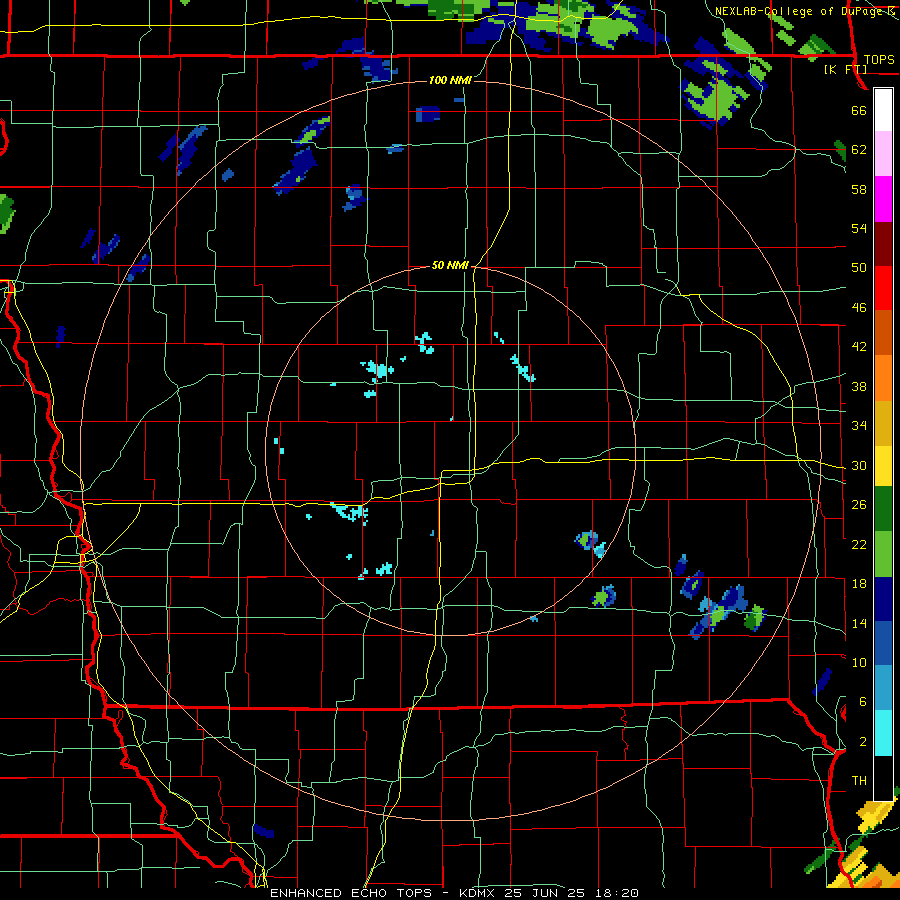Click legend value "22"
Viewport: 900px width, 900px height.
[859, 545]
